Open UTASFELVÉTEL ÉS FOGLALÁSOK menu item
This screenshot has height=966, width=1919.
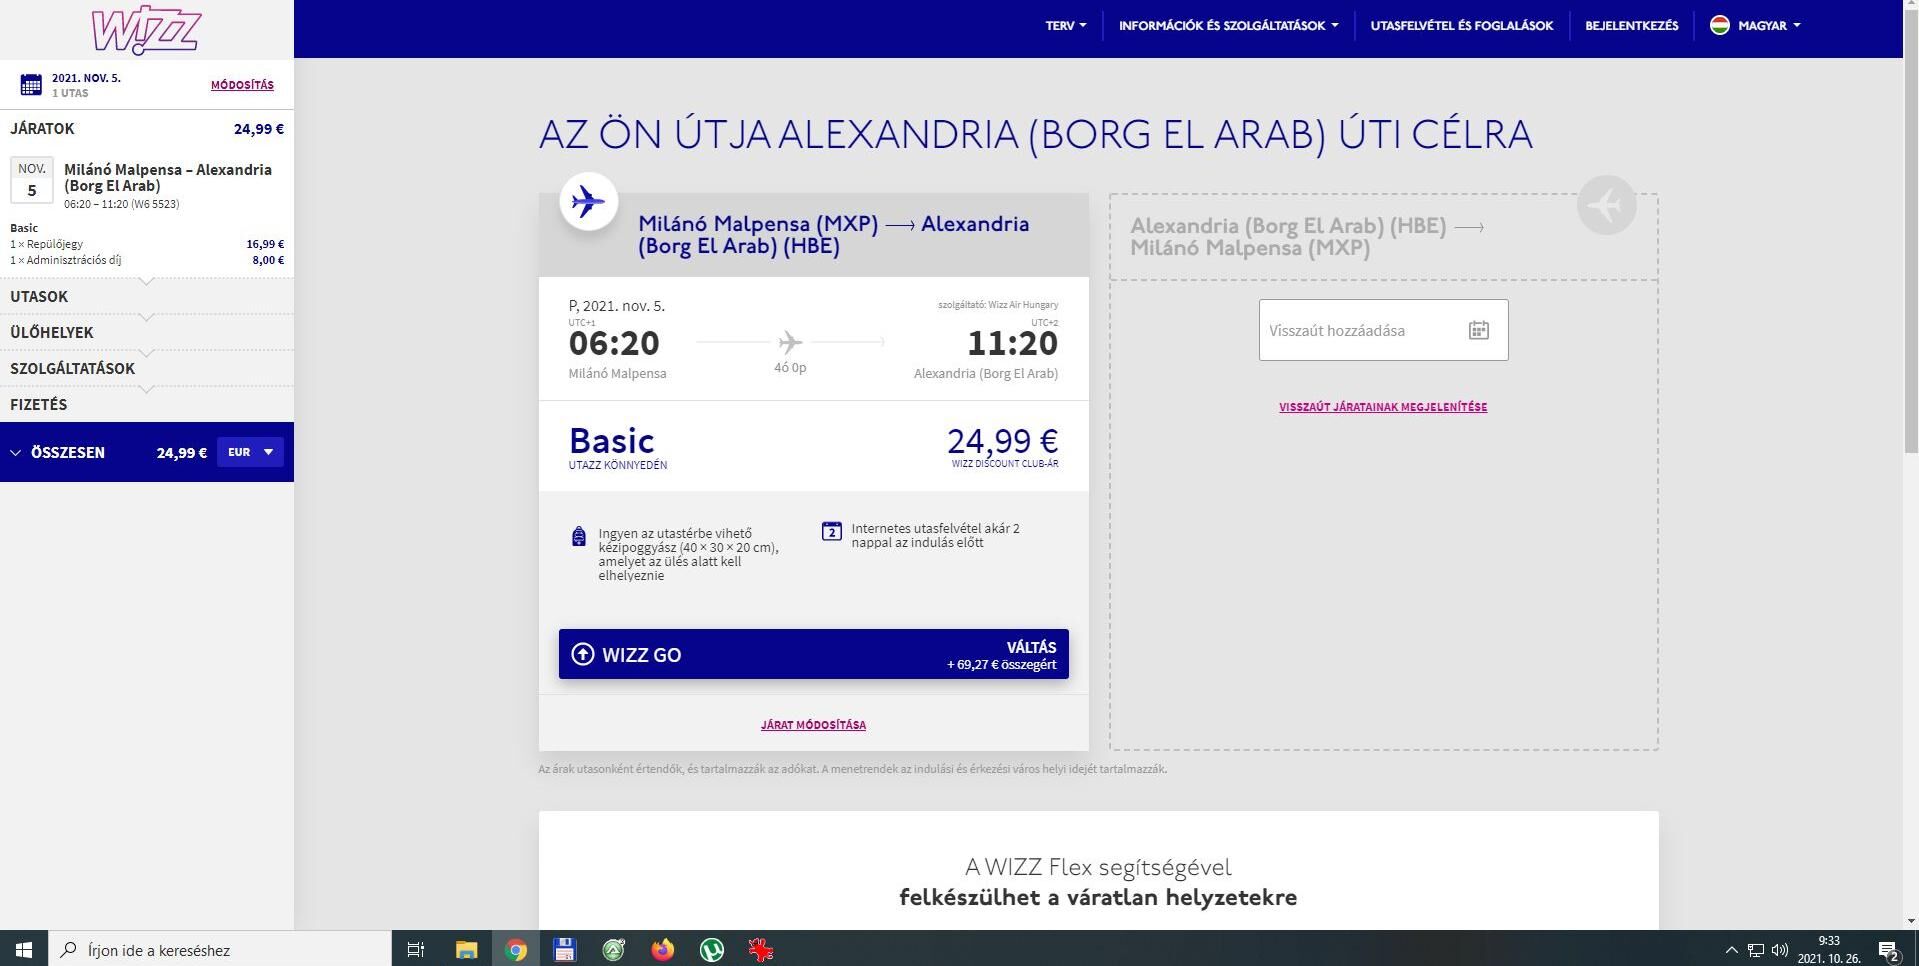(1461, 26)
